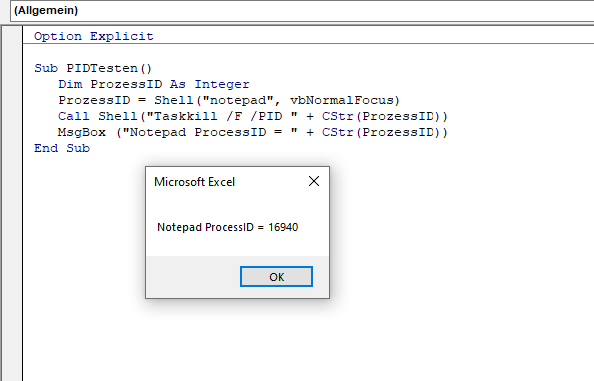
Task: Click the 'Option Explicit' code line
Action: click(x=94, y=36)
